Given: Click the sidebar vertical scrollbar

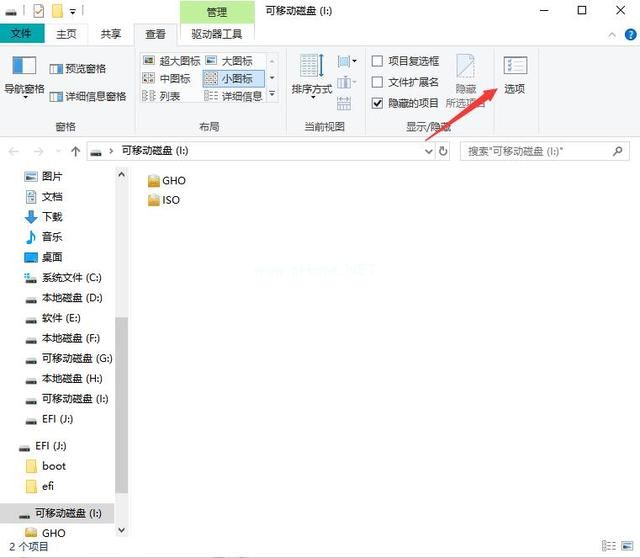Looking at the screenshot, I should point(122,400).
